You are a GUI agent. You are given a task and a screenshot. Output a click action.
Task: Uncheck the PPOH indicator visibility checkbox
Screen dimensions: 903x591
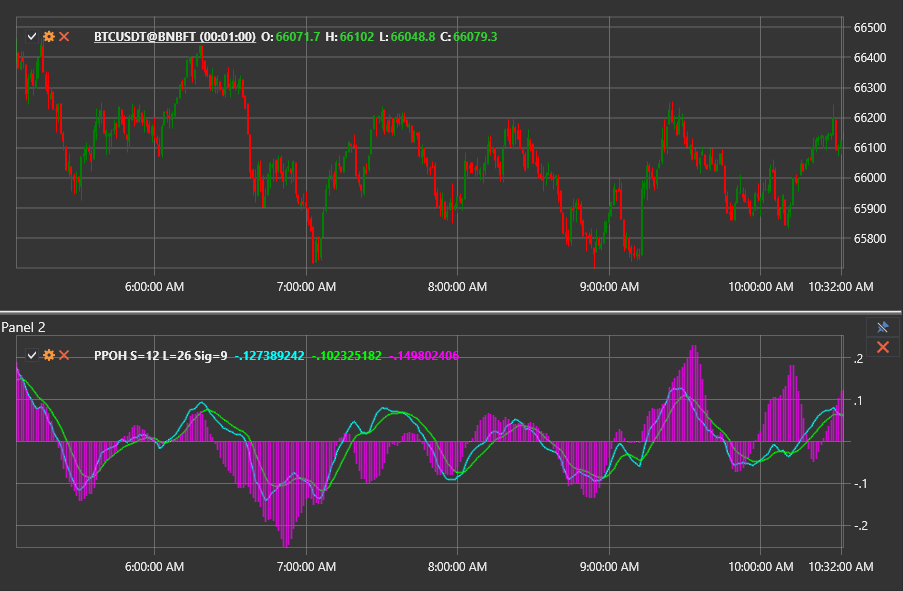pyautogui.click(x=32, y=355)
